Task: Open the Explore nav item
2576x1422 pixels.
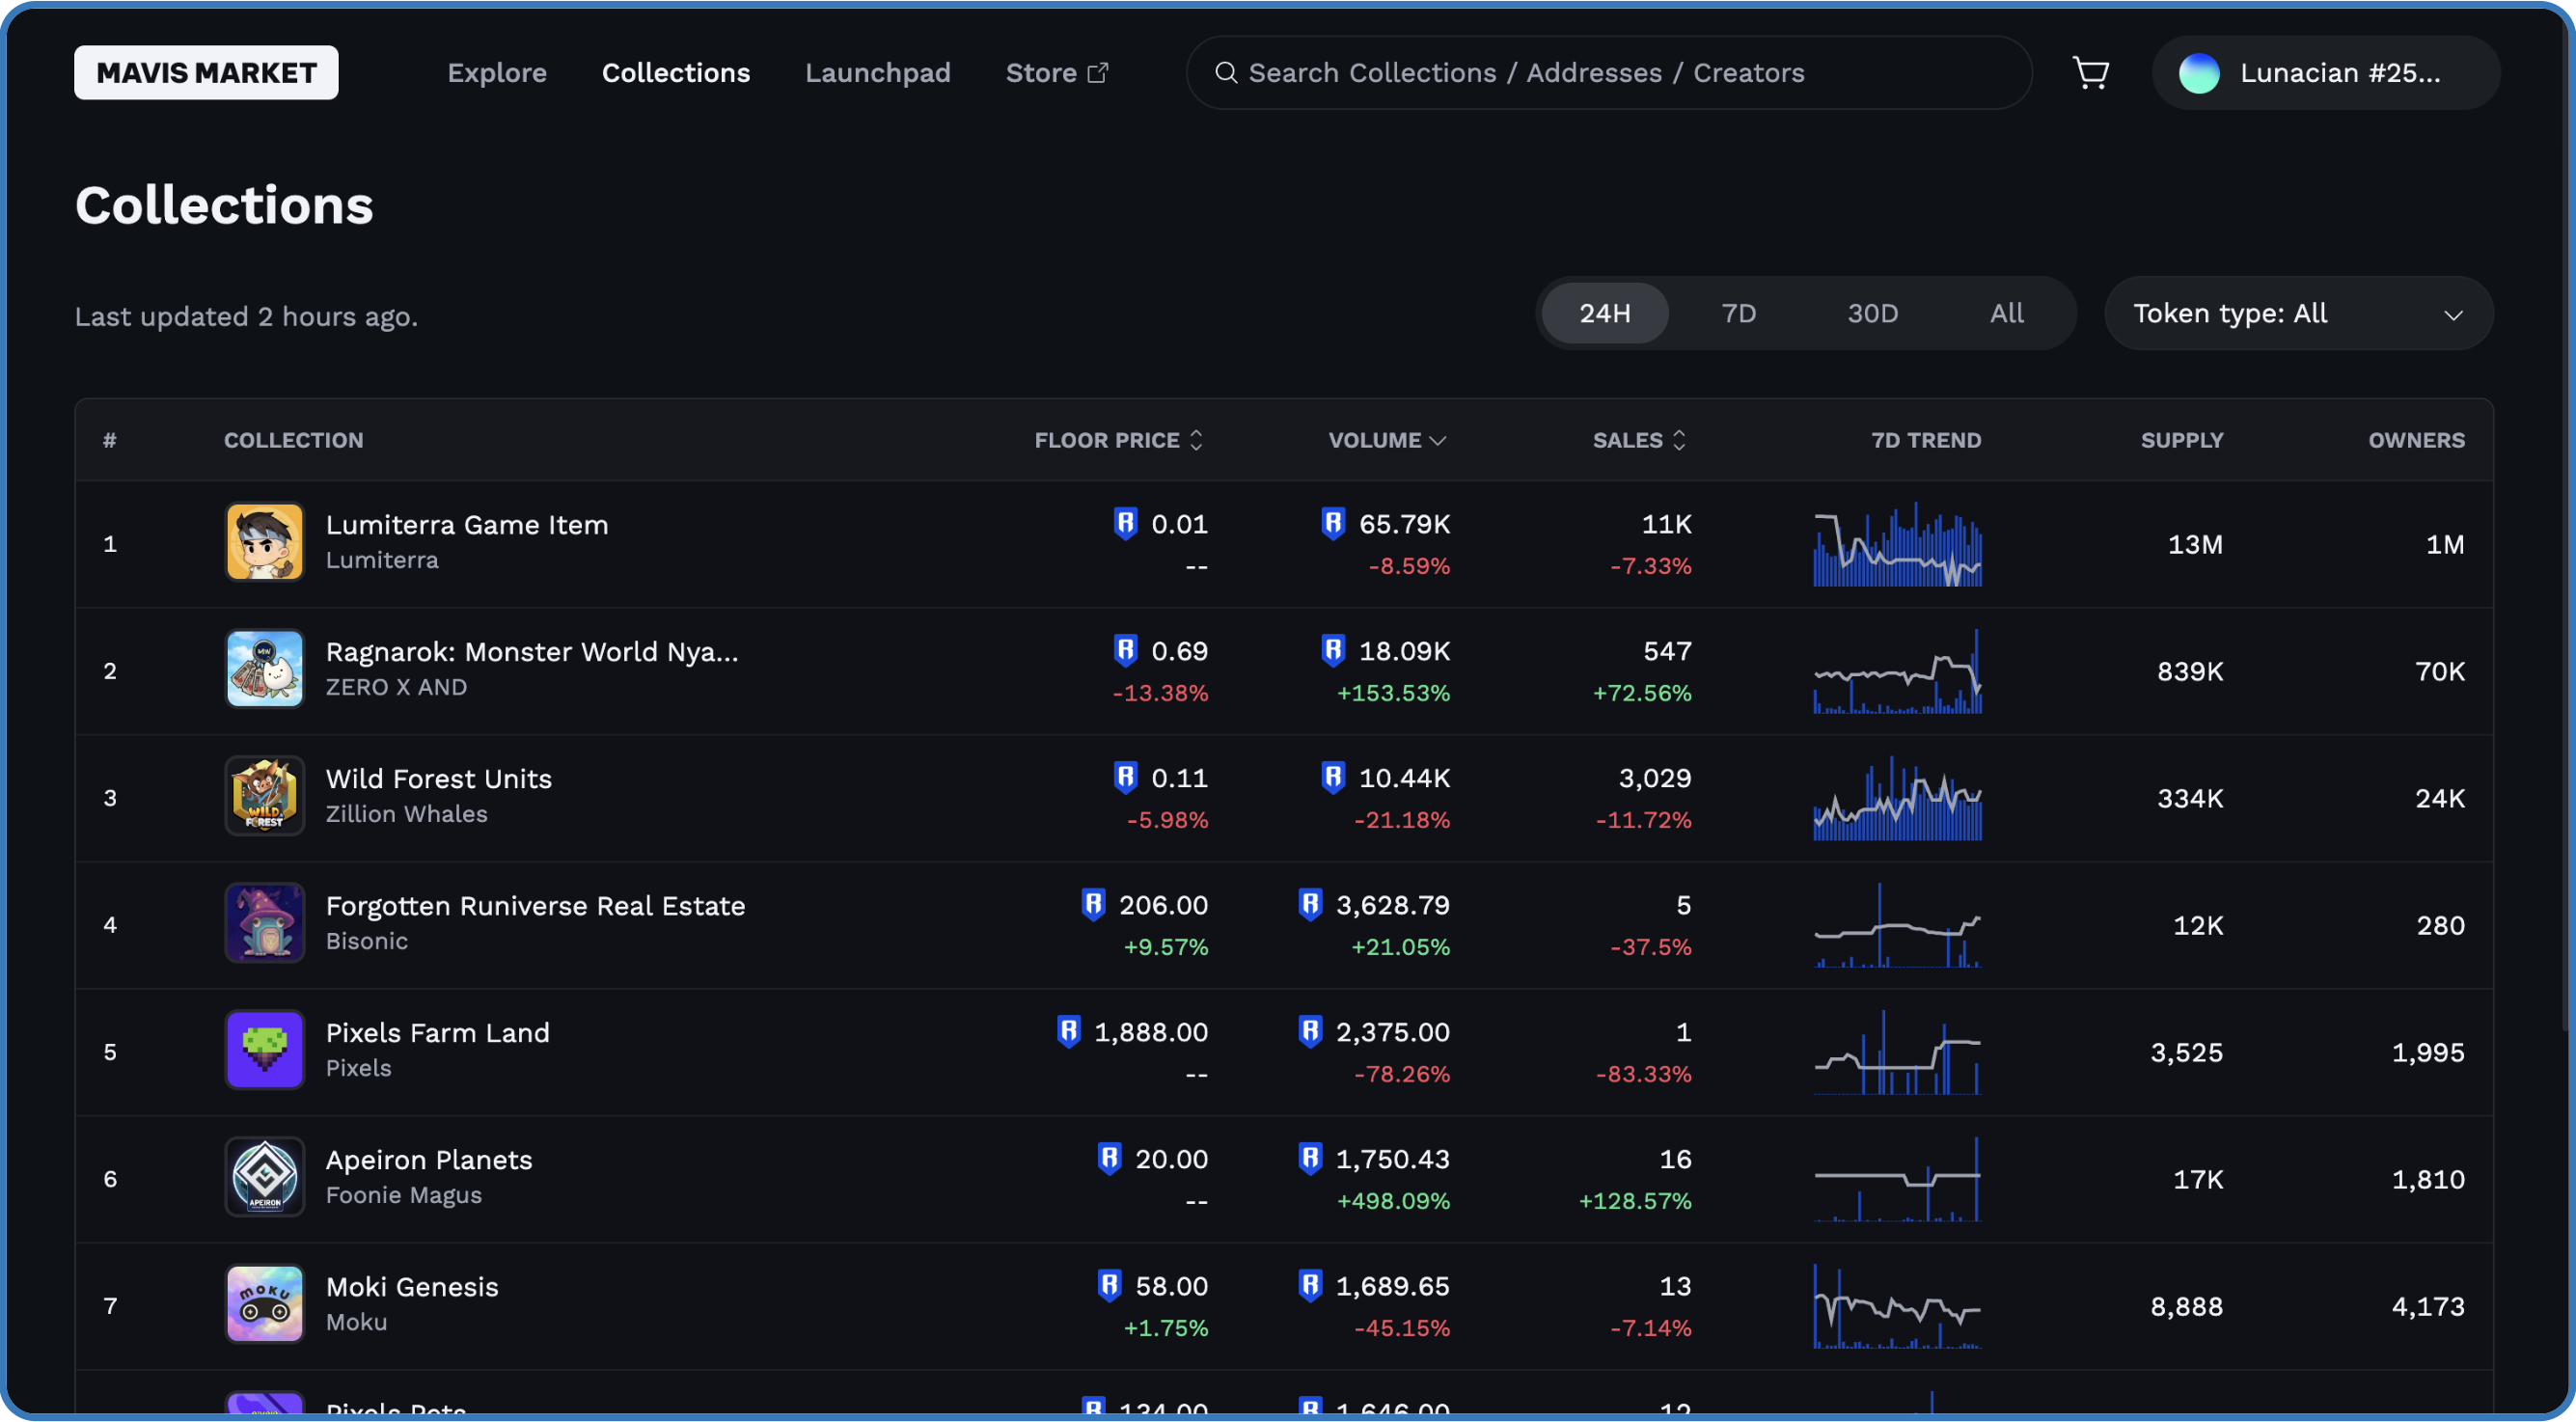Action: [x=497, y=73]
